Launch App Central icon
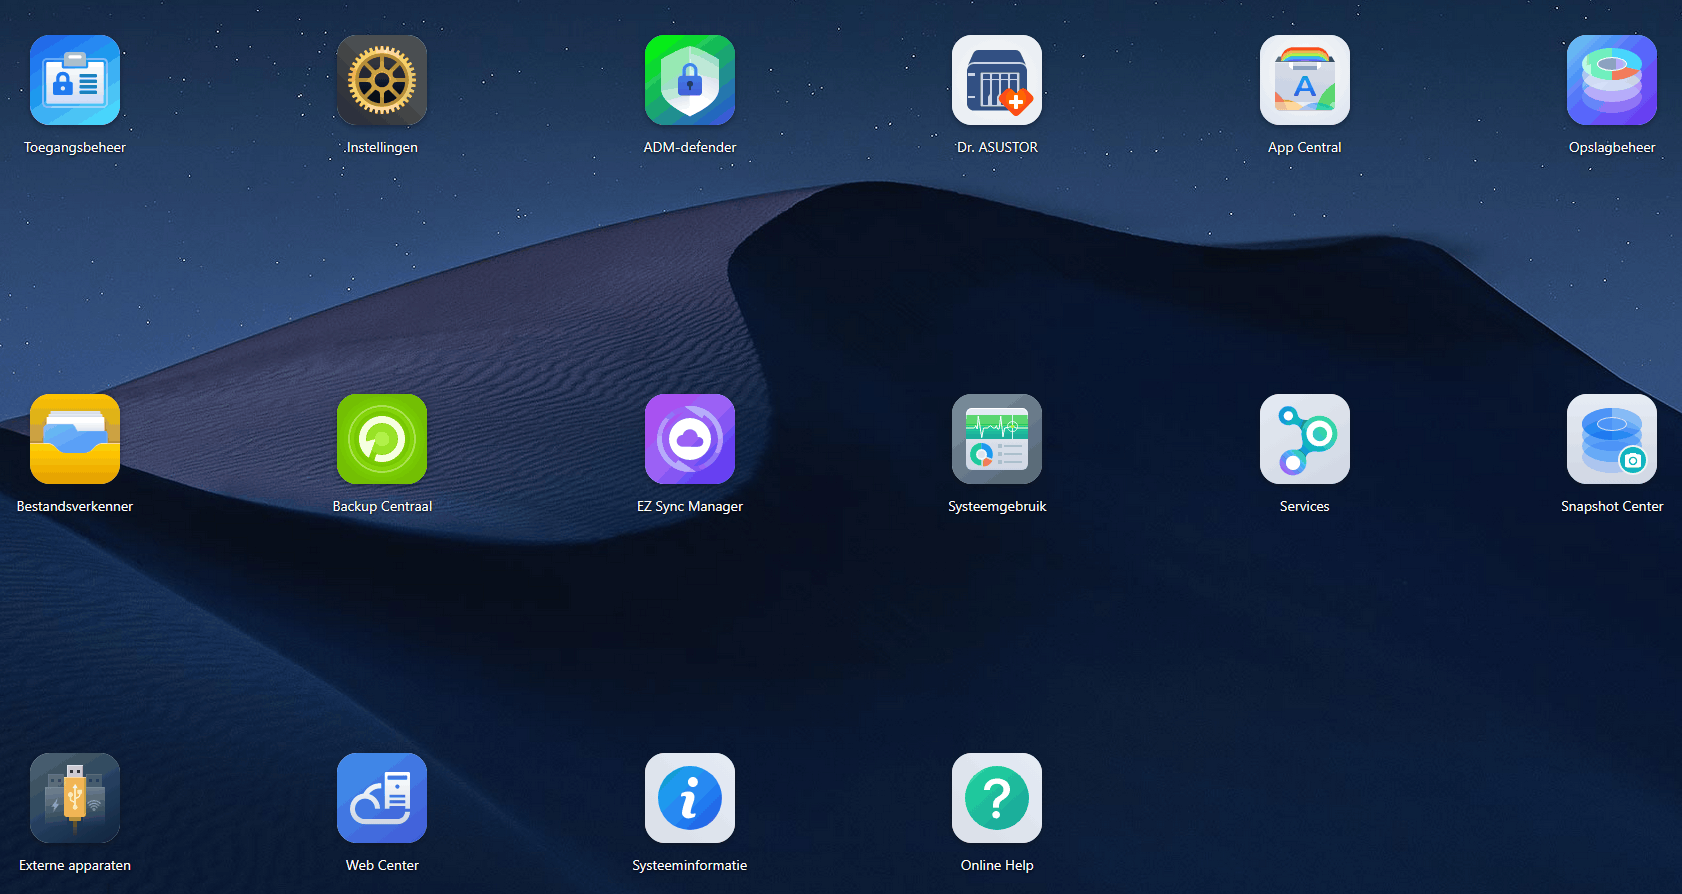This screenshot has height=894, width=1682. (x=1305, y=80)
